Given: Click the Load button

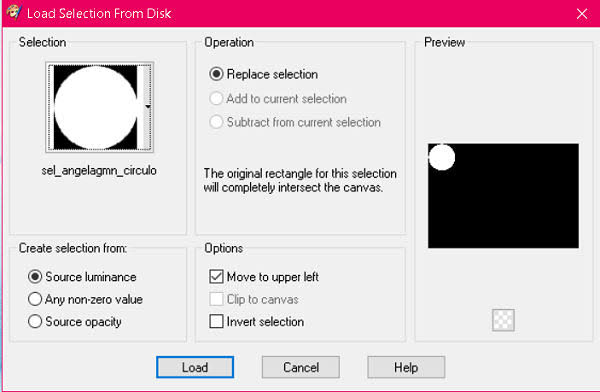Looking at the screenshot, I should coord(195,367).
